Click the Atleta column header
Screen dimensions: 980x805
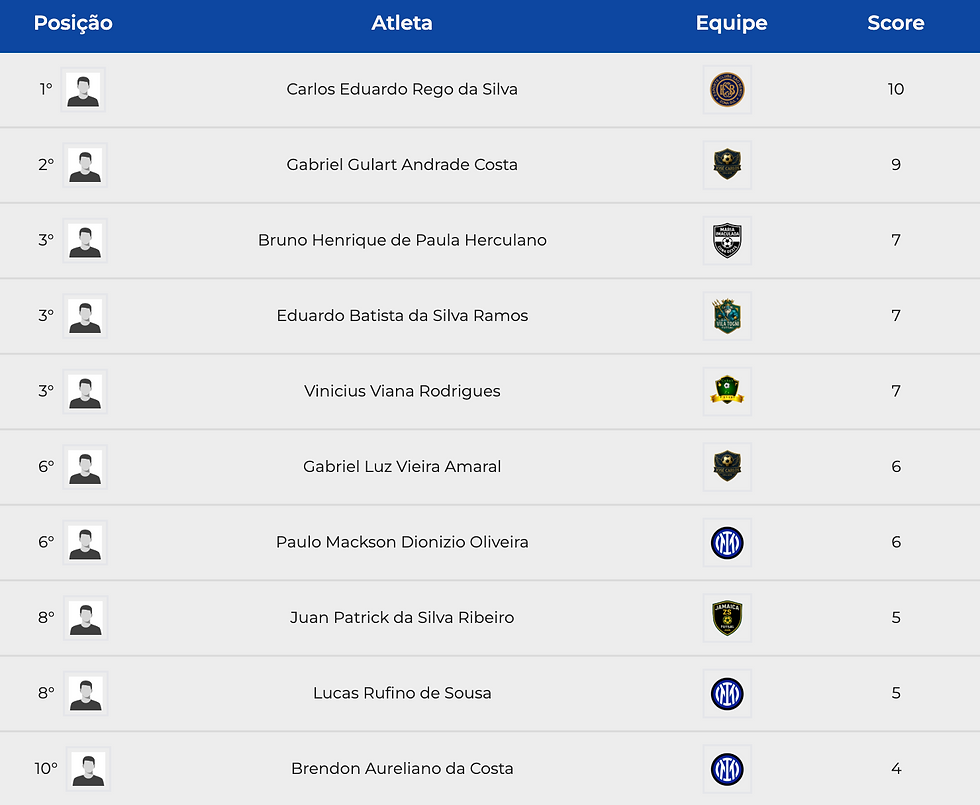click(x=402, y=24)
